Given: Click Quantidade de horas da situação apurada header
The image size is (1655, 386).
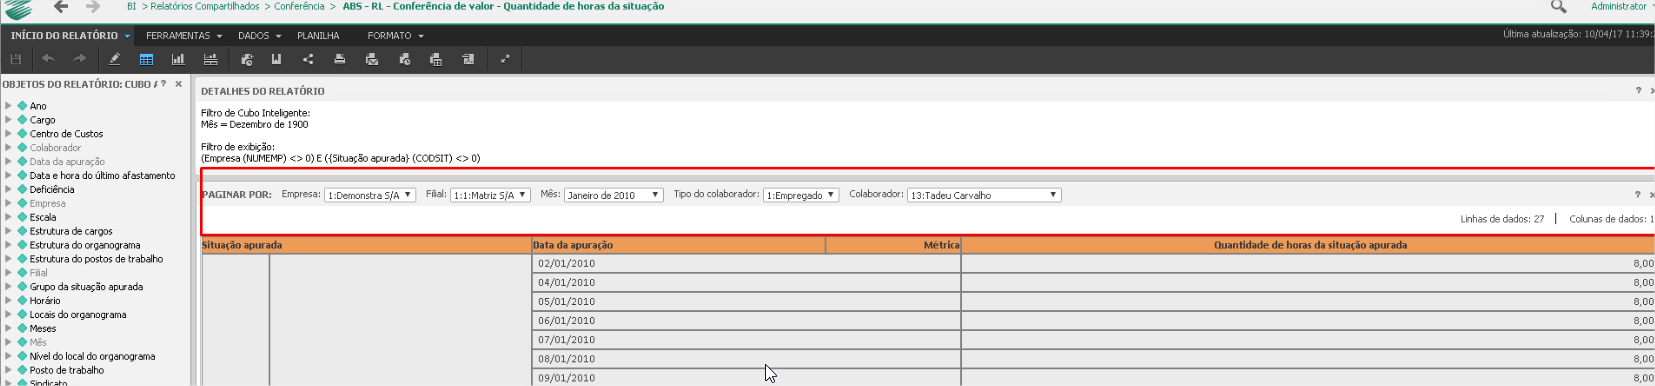Looking at the screenshot, I should click(1308, 245).
